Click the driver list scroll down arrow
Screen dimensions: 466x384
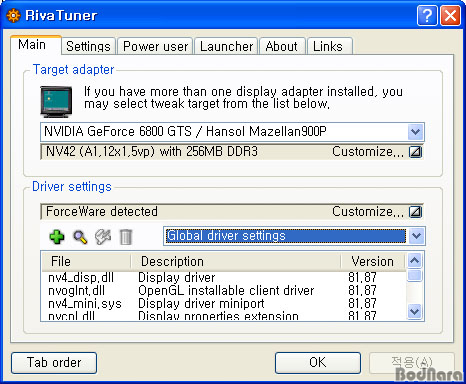[414, 312]
